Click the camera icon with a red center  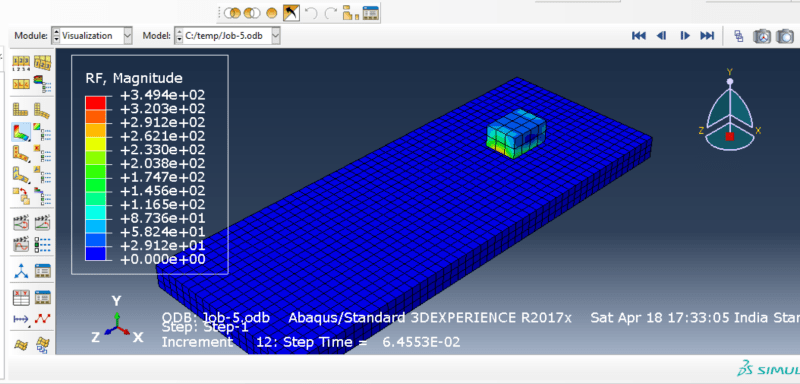[x=762, y=36]
